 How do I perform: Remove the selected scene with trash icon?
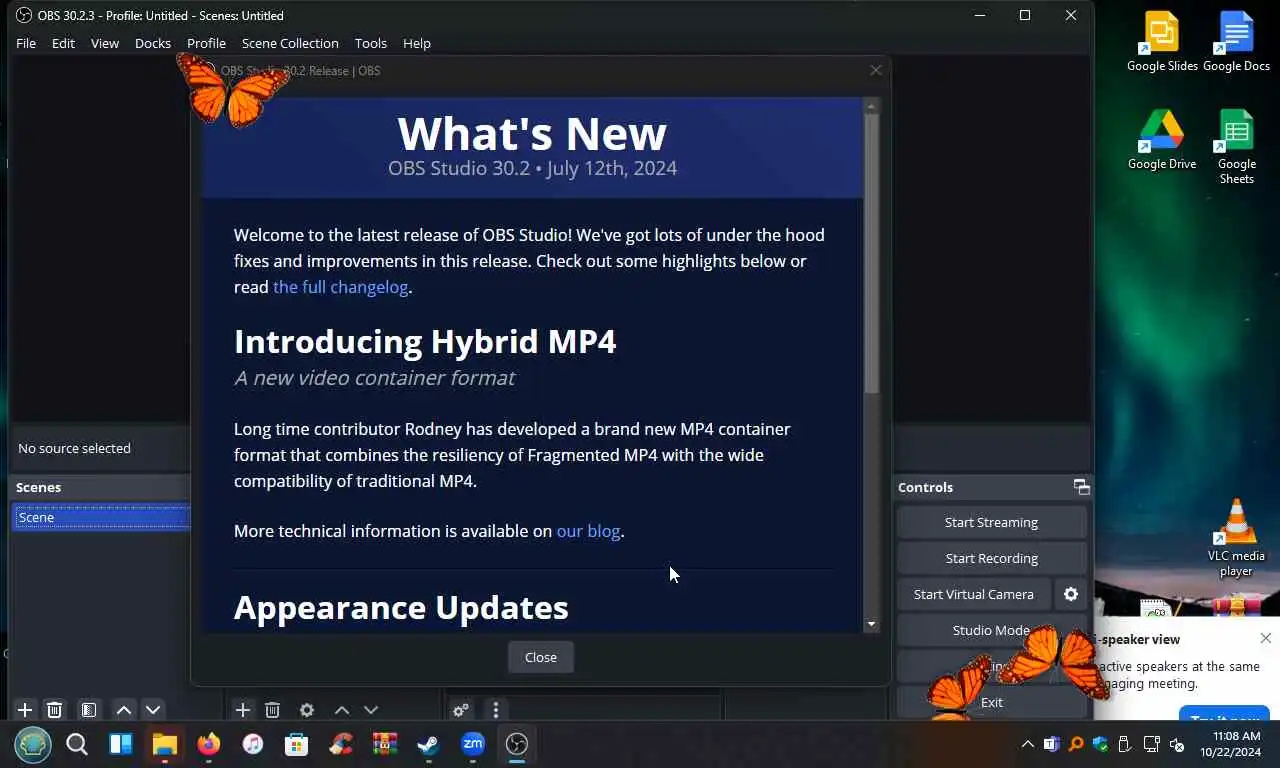tap(55, 710)
